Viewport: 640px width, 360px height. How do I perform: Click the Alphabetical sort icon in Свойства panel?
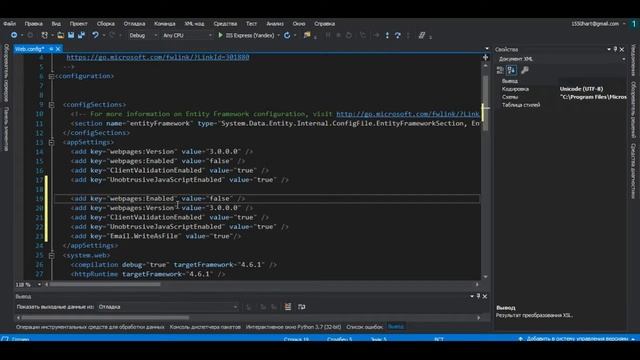click(511, 70)
